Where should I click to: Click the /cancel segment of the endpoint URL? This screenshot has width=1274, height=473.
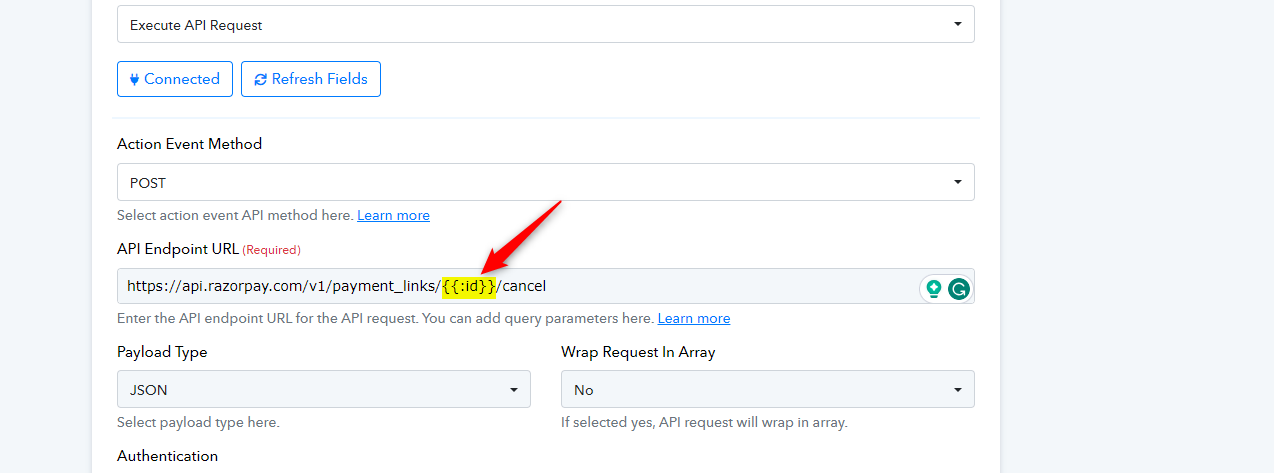point(522,287)
